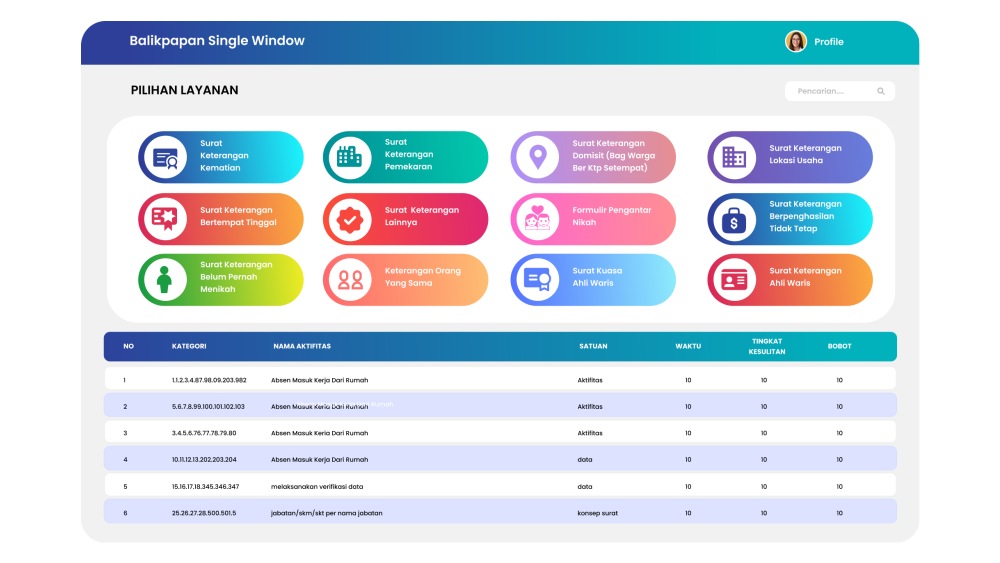Open the Berpenghasilan Tidak Tetap briefcase icon
Screen dimensions: 1000x563
point(734,219)
